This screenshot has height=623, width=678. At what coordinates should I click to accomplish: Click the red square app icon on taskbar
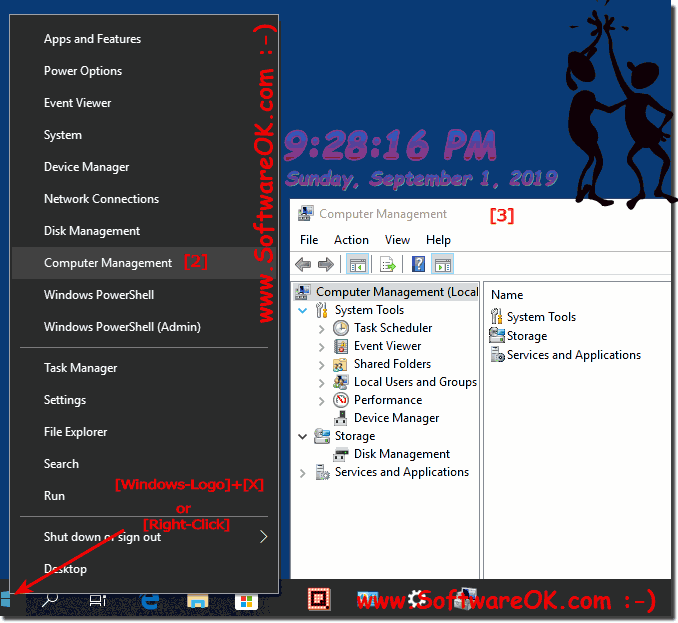[x=319, y=600]
